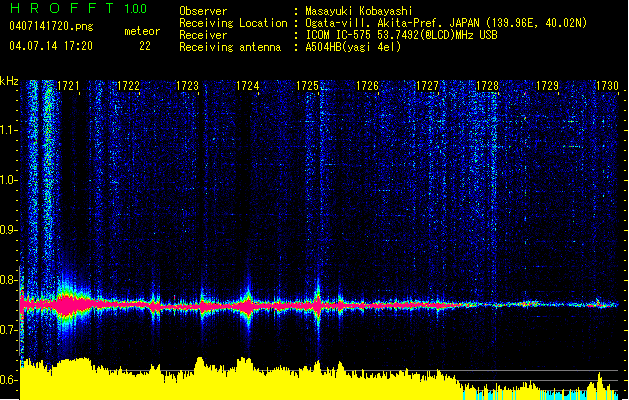Click the HROFFT title text

(61, 8)
